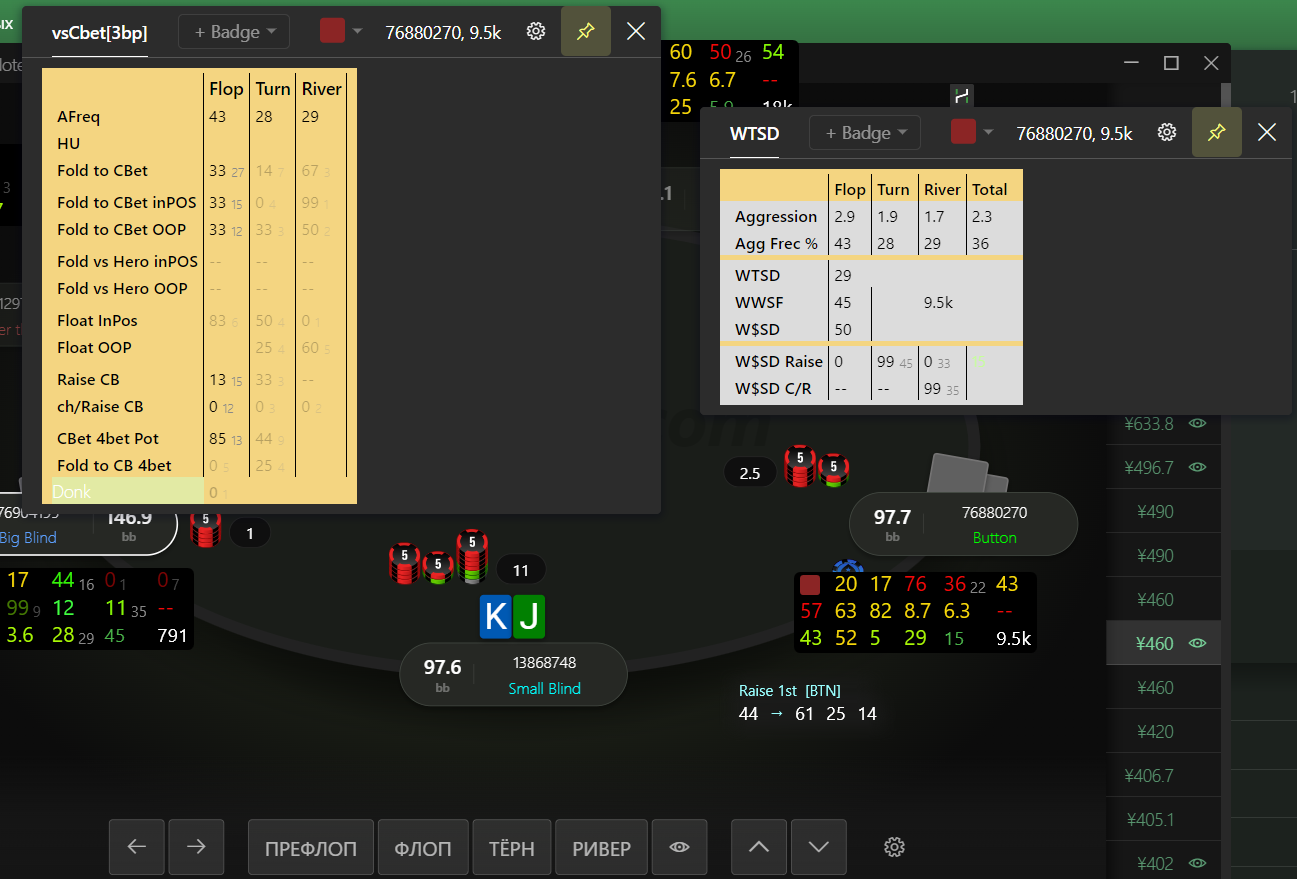Toggle eye icon on ¥633.8 row

click(x=1197, y=423)
